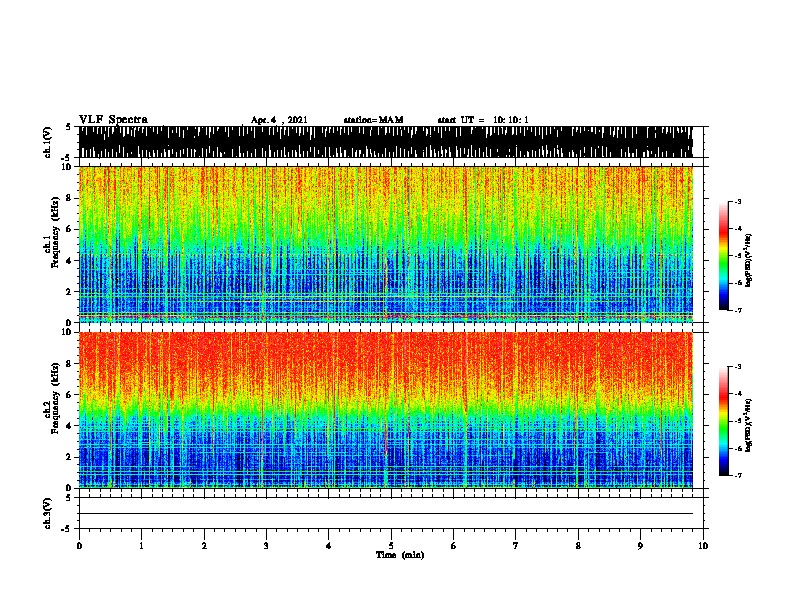Select the start UT 10:10:1 label
Viewport: 792px width, 612px height.
click(x=483, y=120)
